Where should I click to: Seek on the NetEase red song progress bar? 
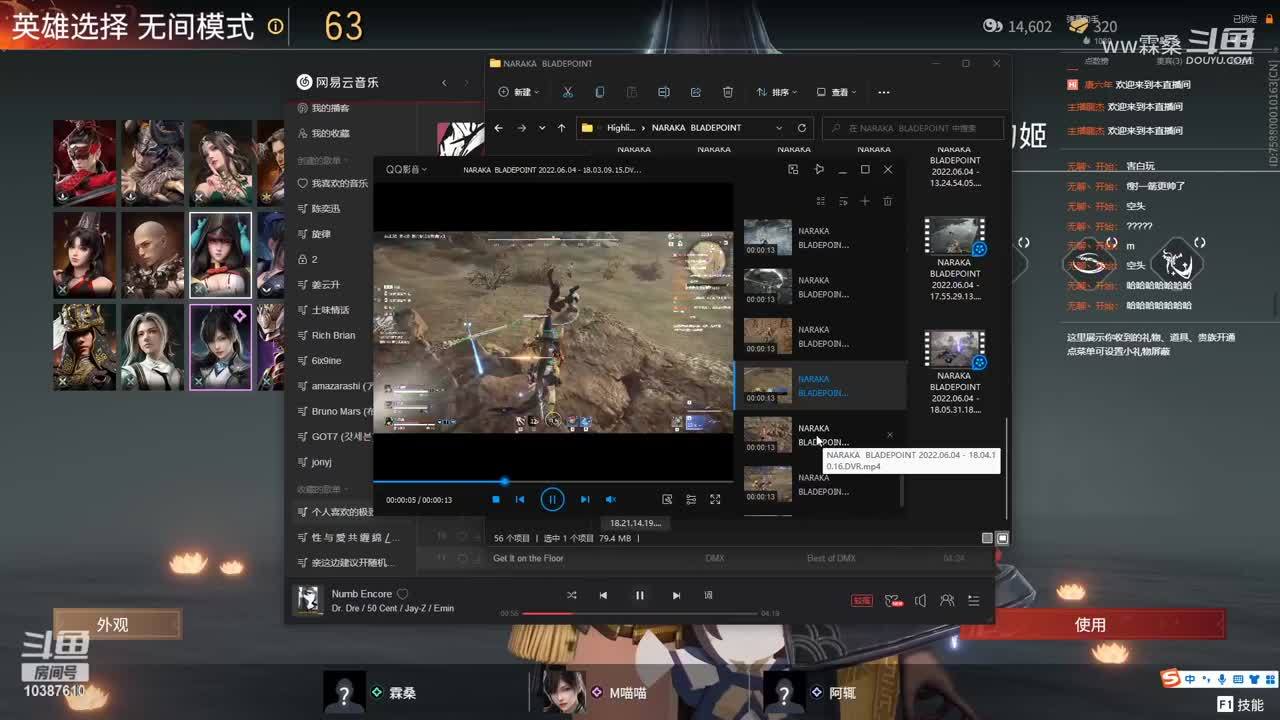coord(640,613)
